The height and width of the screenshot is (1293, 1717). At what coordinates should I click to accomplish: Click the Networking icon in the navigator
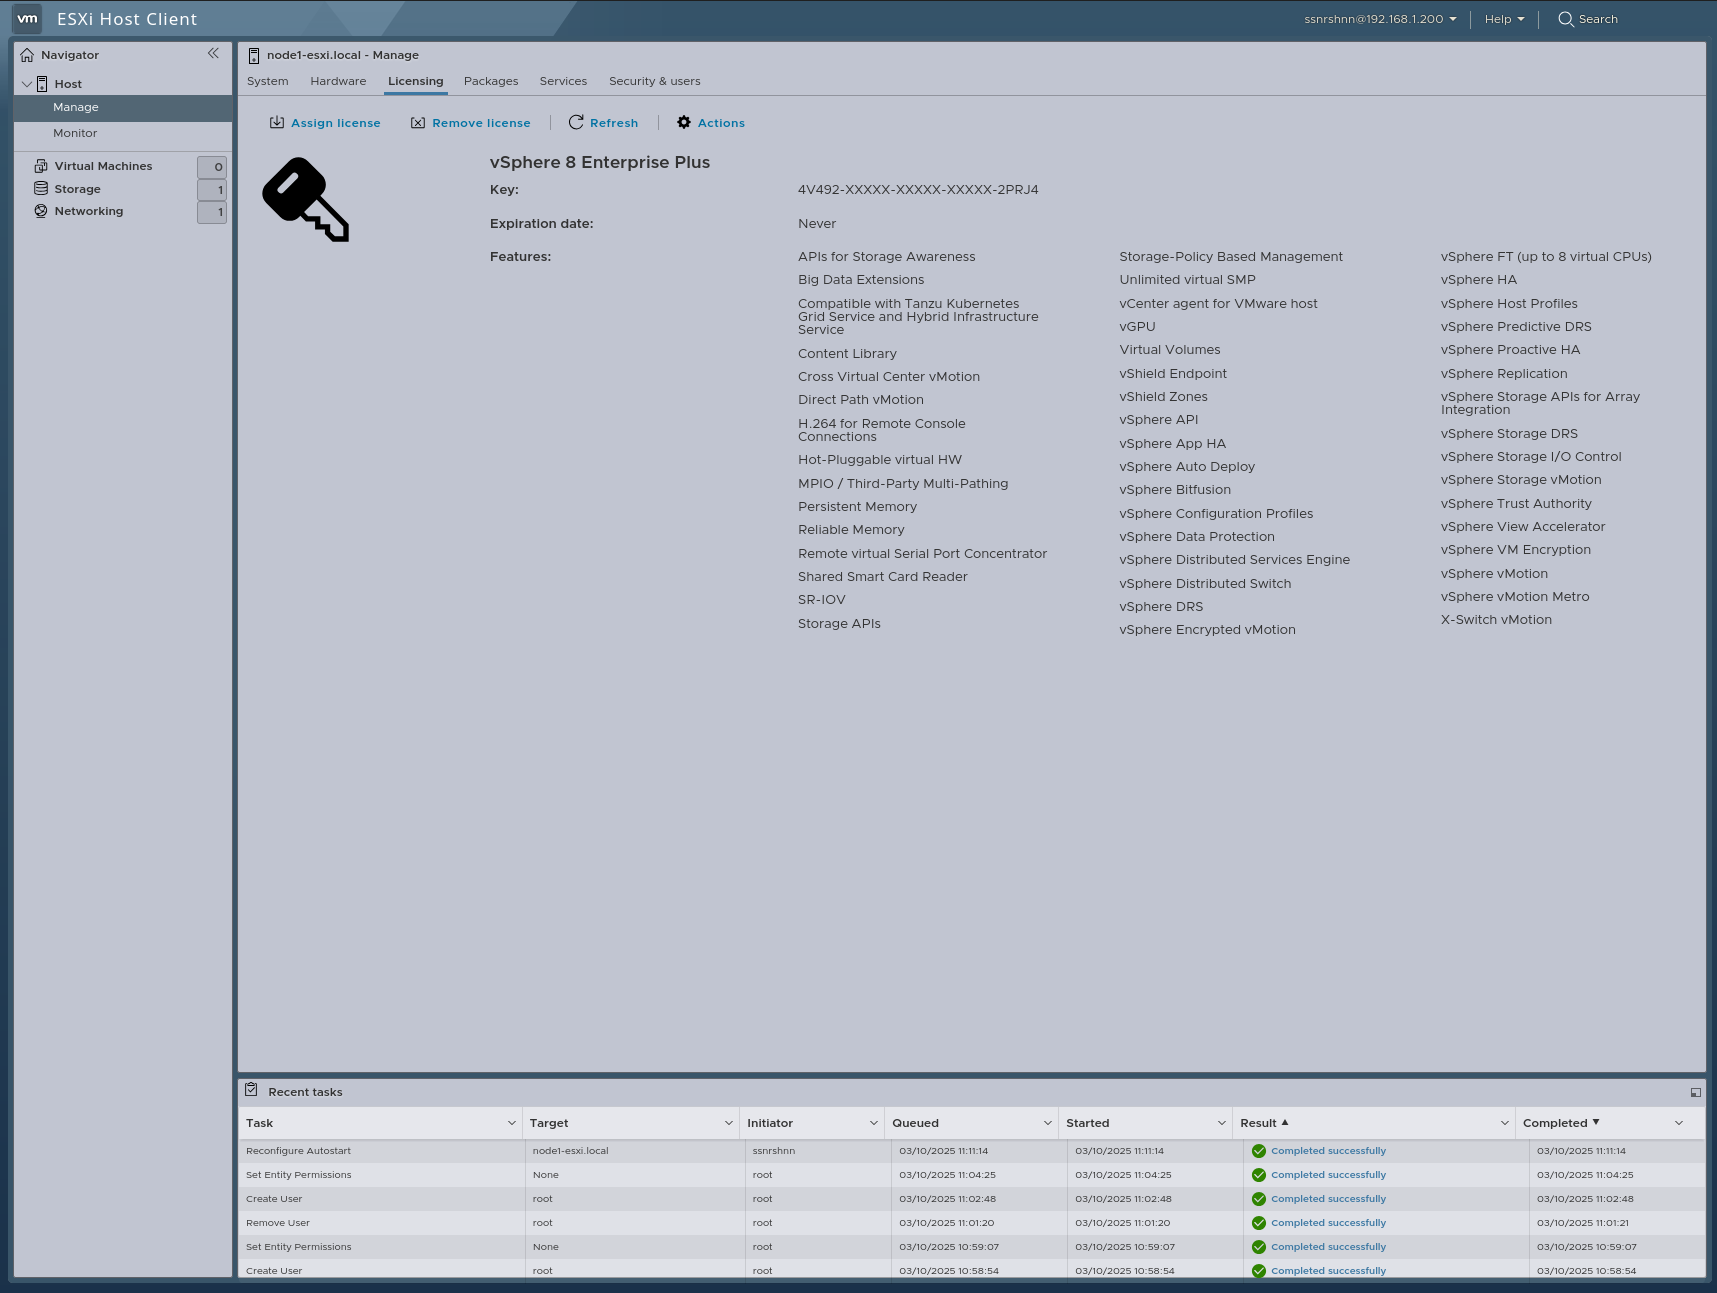click(x=40, y=210)
